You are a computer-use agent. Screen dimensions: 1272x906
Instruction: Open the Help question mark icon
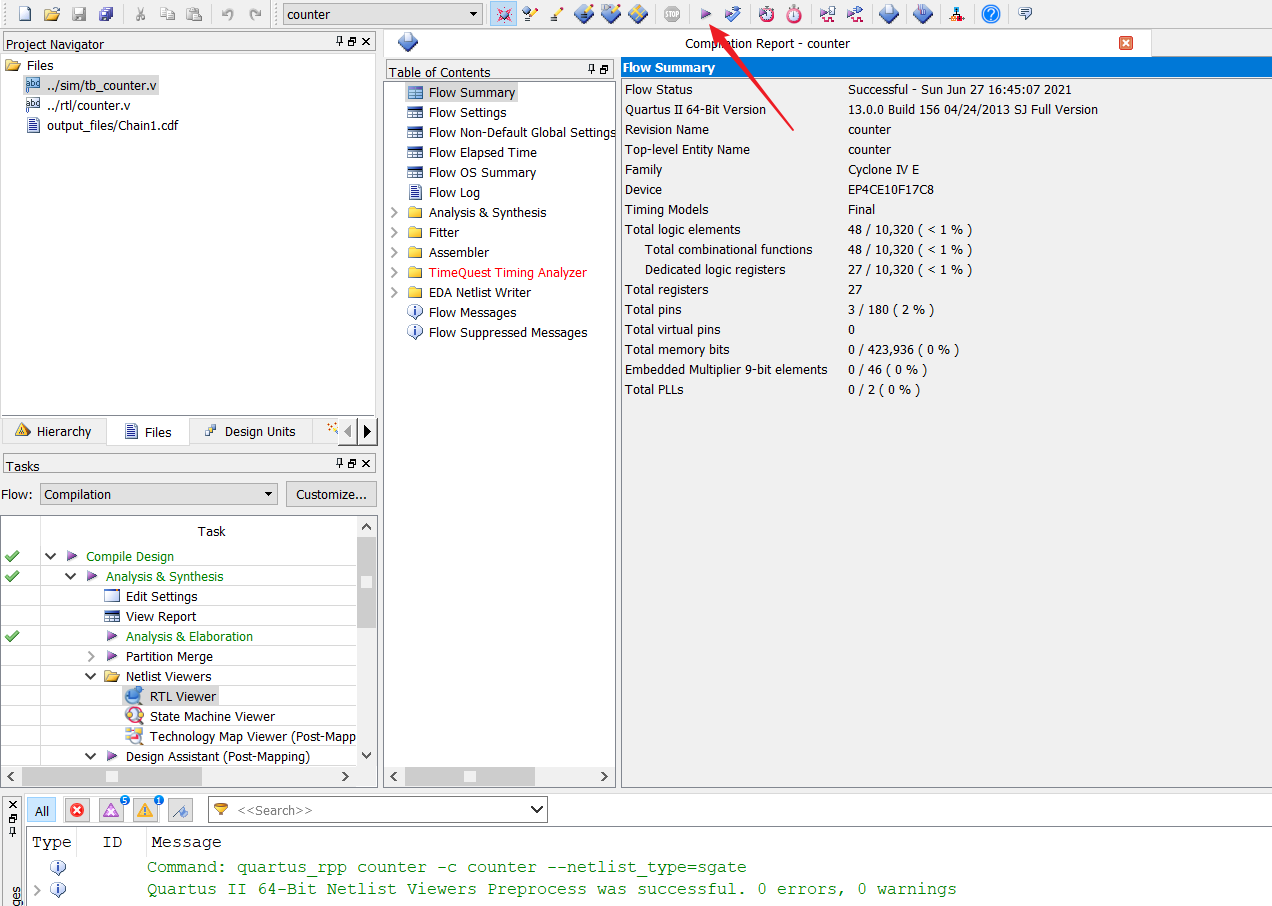991,14
